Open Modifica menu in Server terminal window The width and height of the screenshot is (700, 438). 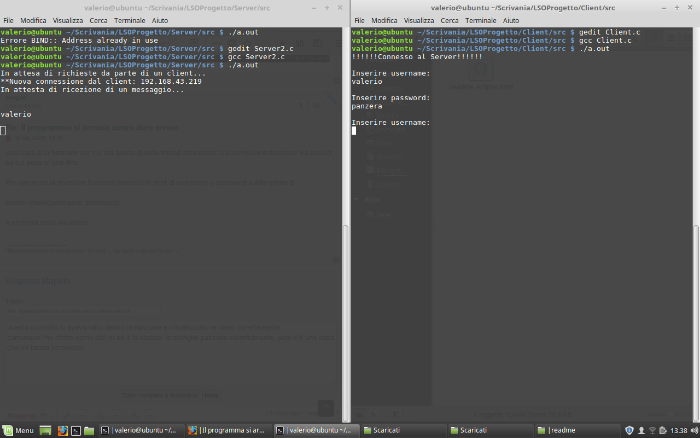click(34, 20)
